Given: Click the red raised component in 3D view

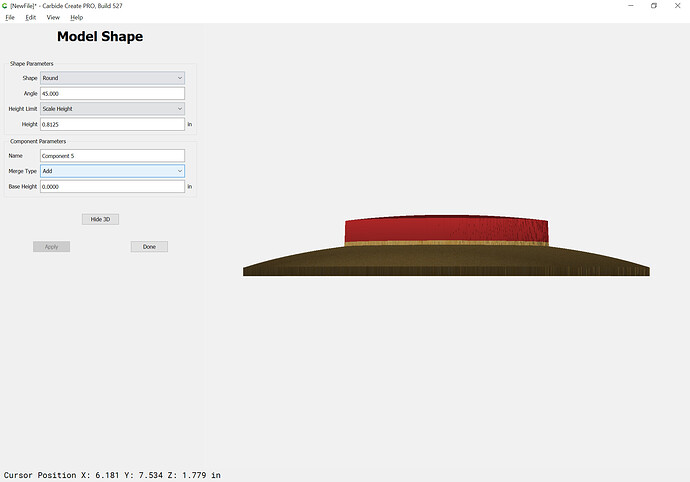Looking at the screenshot, I should [x=446, y=230].
